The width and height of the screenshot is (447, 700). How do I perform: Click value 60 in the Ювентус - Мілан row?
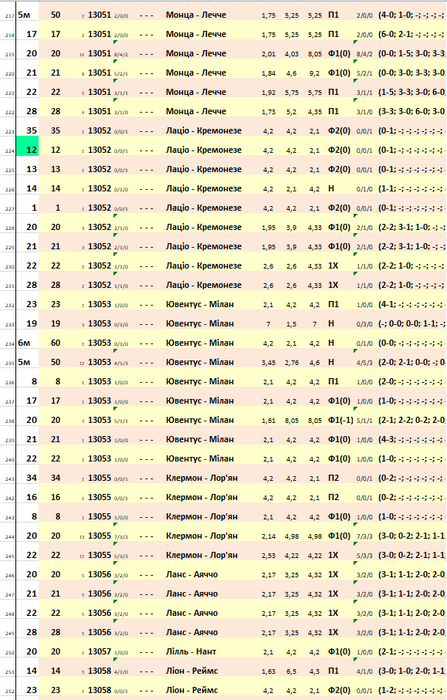(55, 343)
